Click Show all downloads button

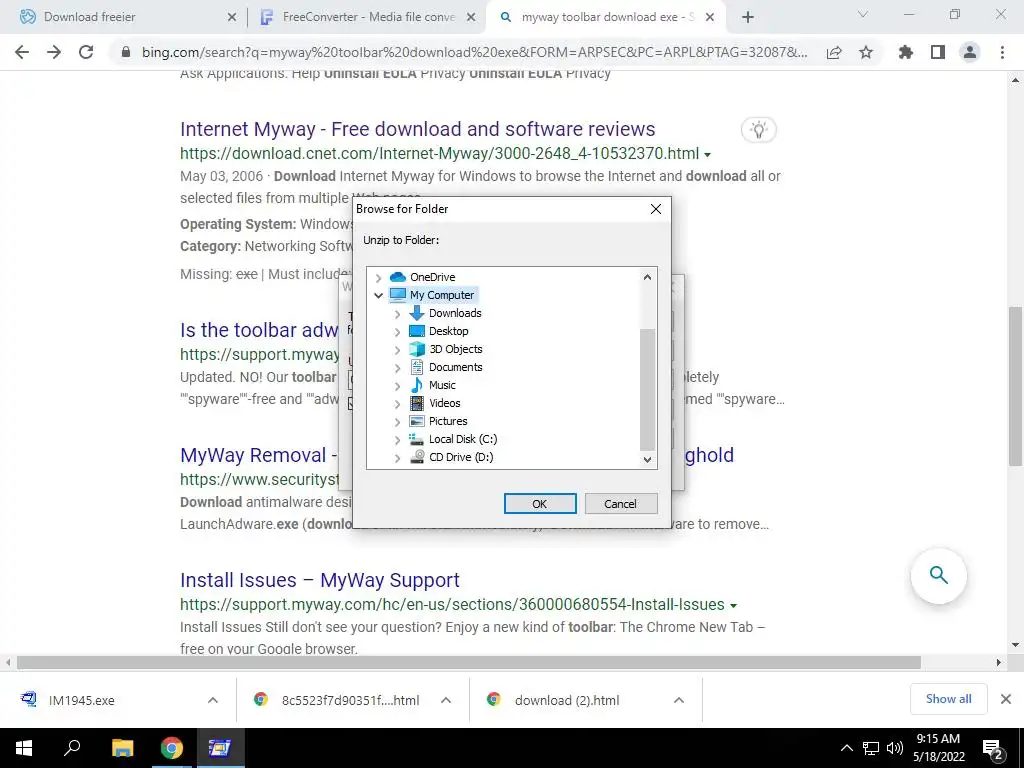tap(948, 699)
